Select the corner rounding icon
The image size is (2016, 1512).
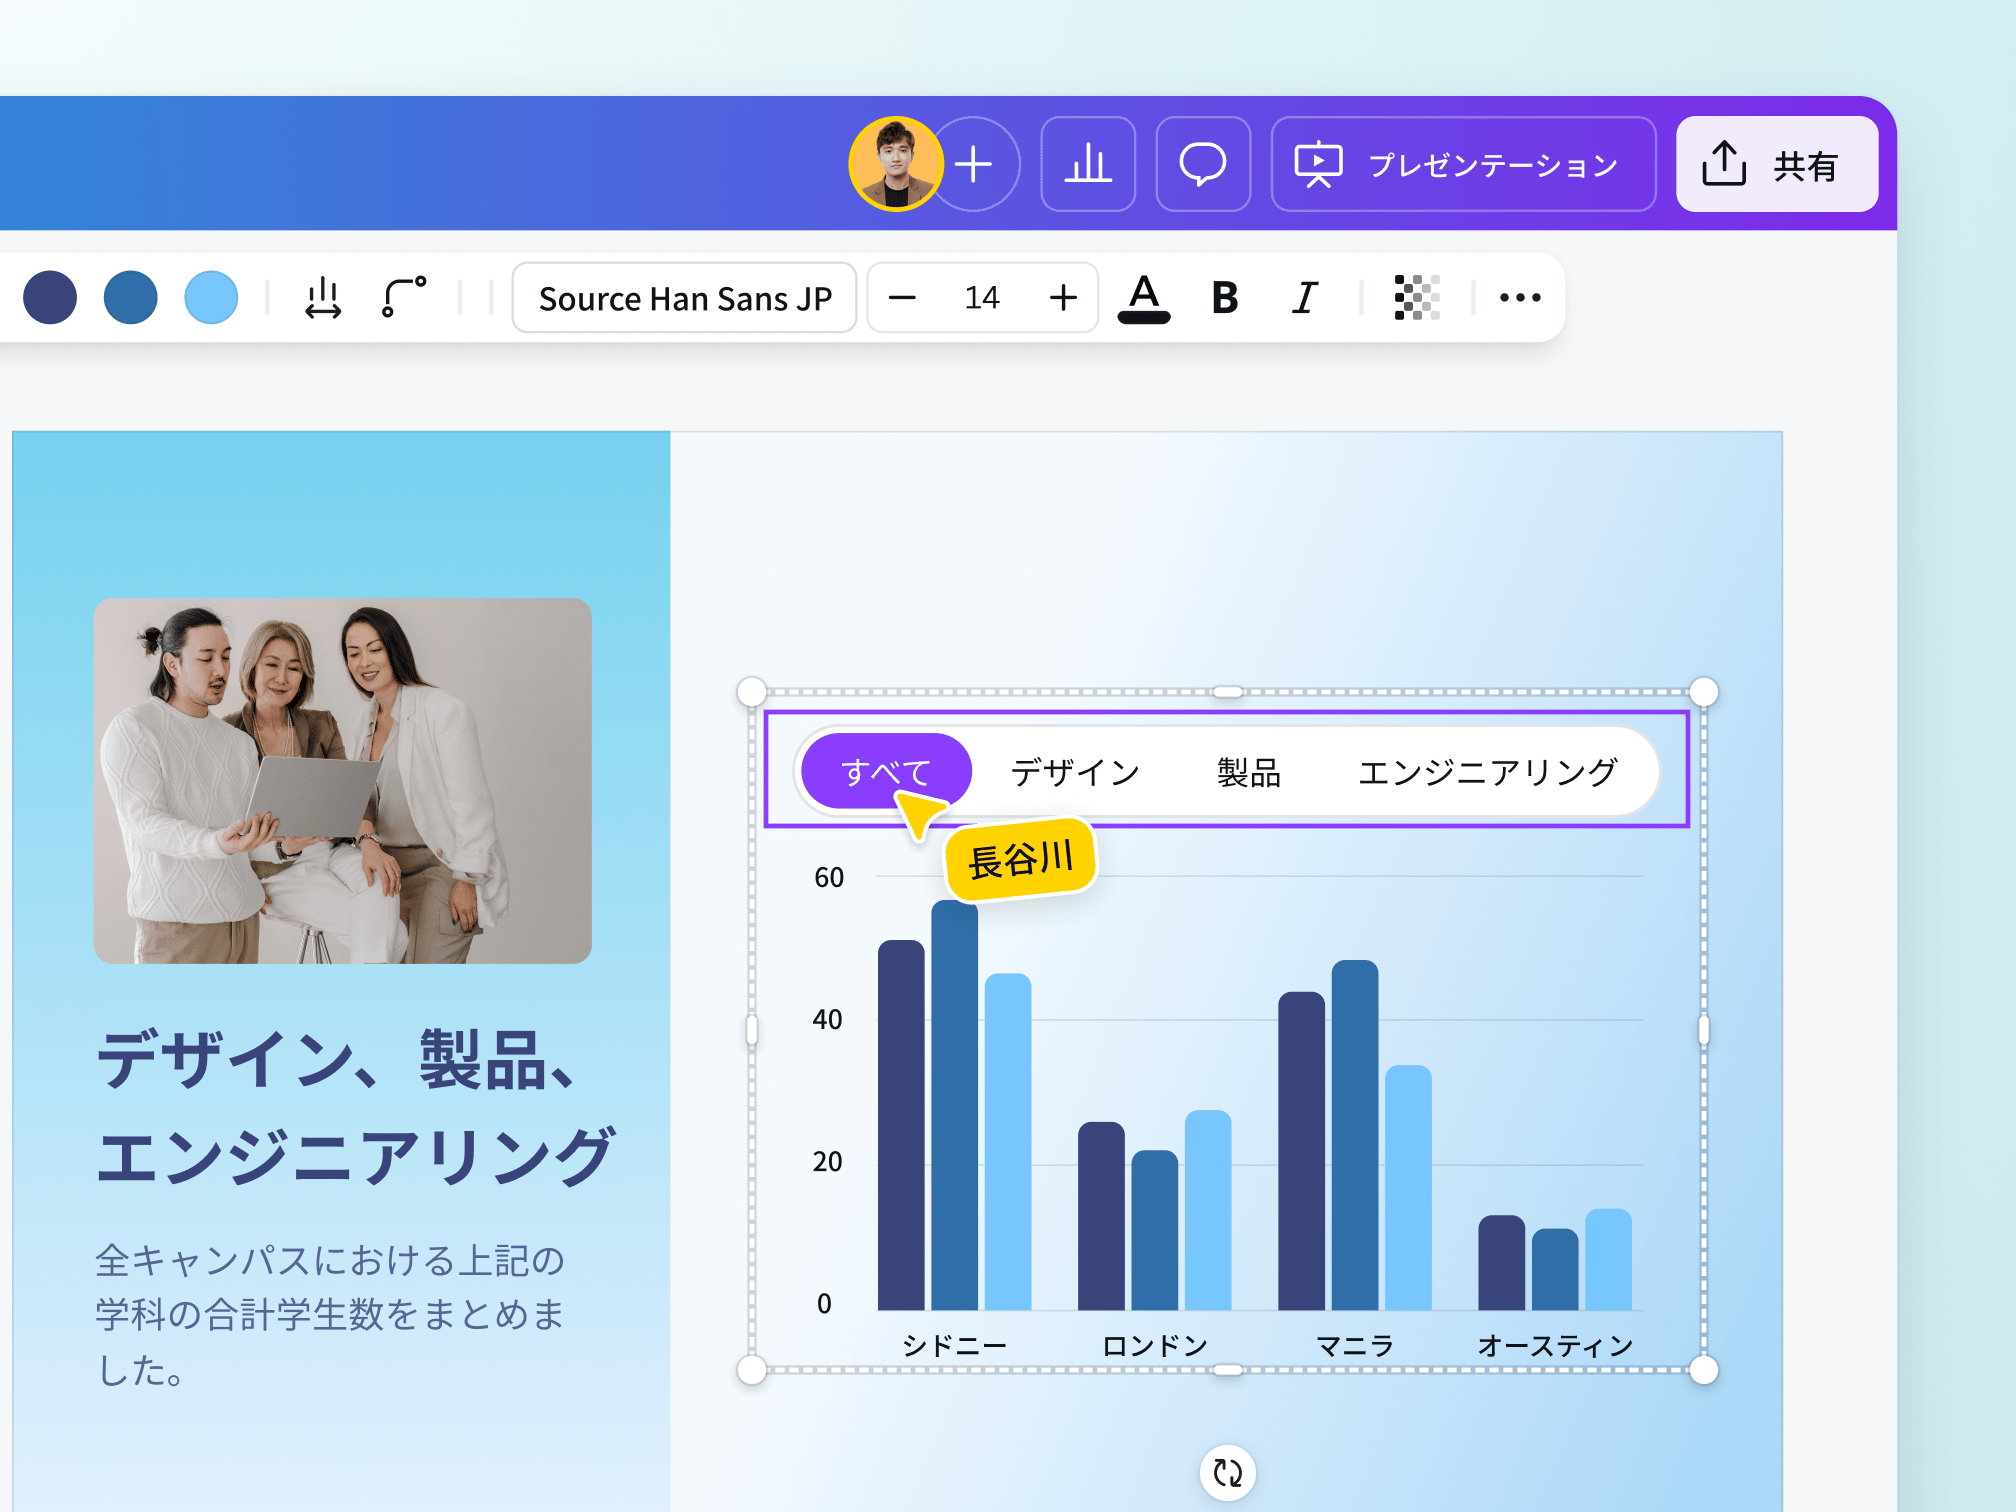coord(404,298)
